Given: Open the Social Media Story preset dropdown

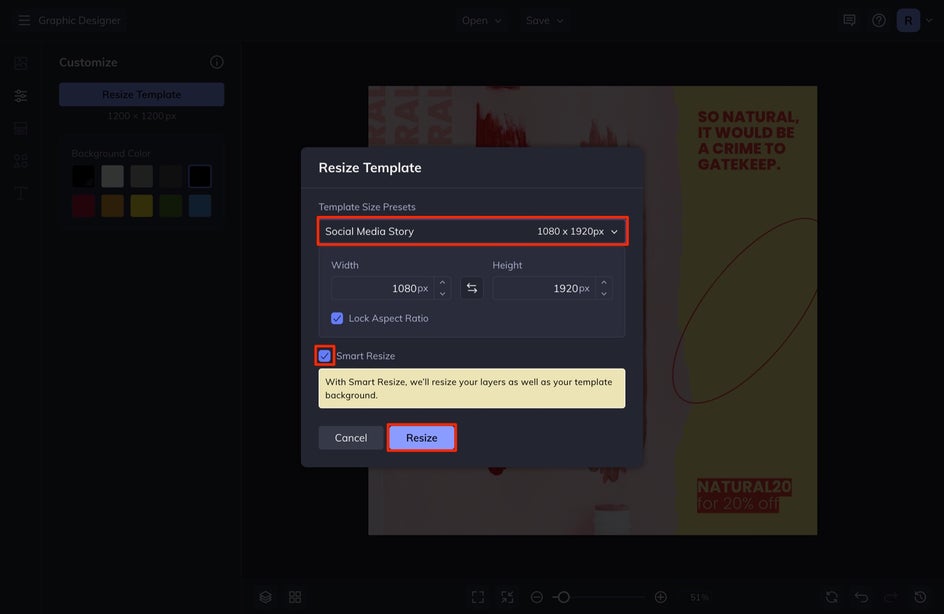Looking at the screenshot, I should coord(473,231).
